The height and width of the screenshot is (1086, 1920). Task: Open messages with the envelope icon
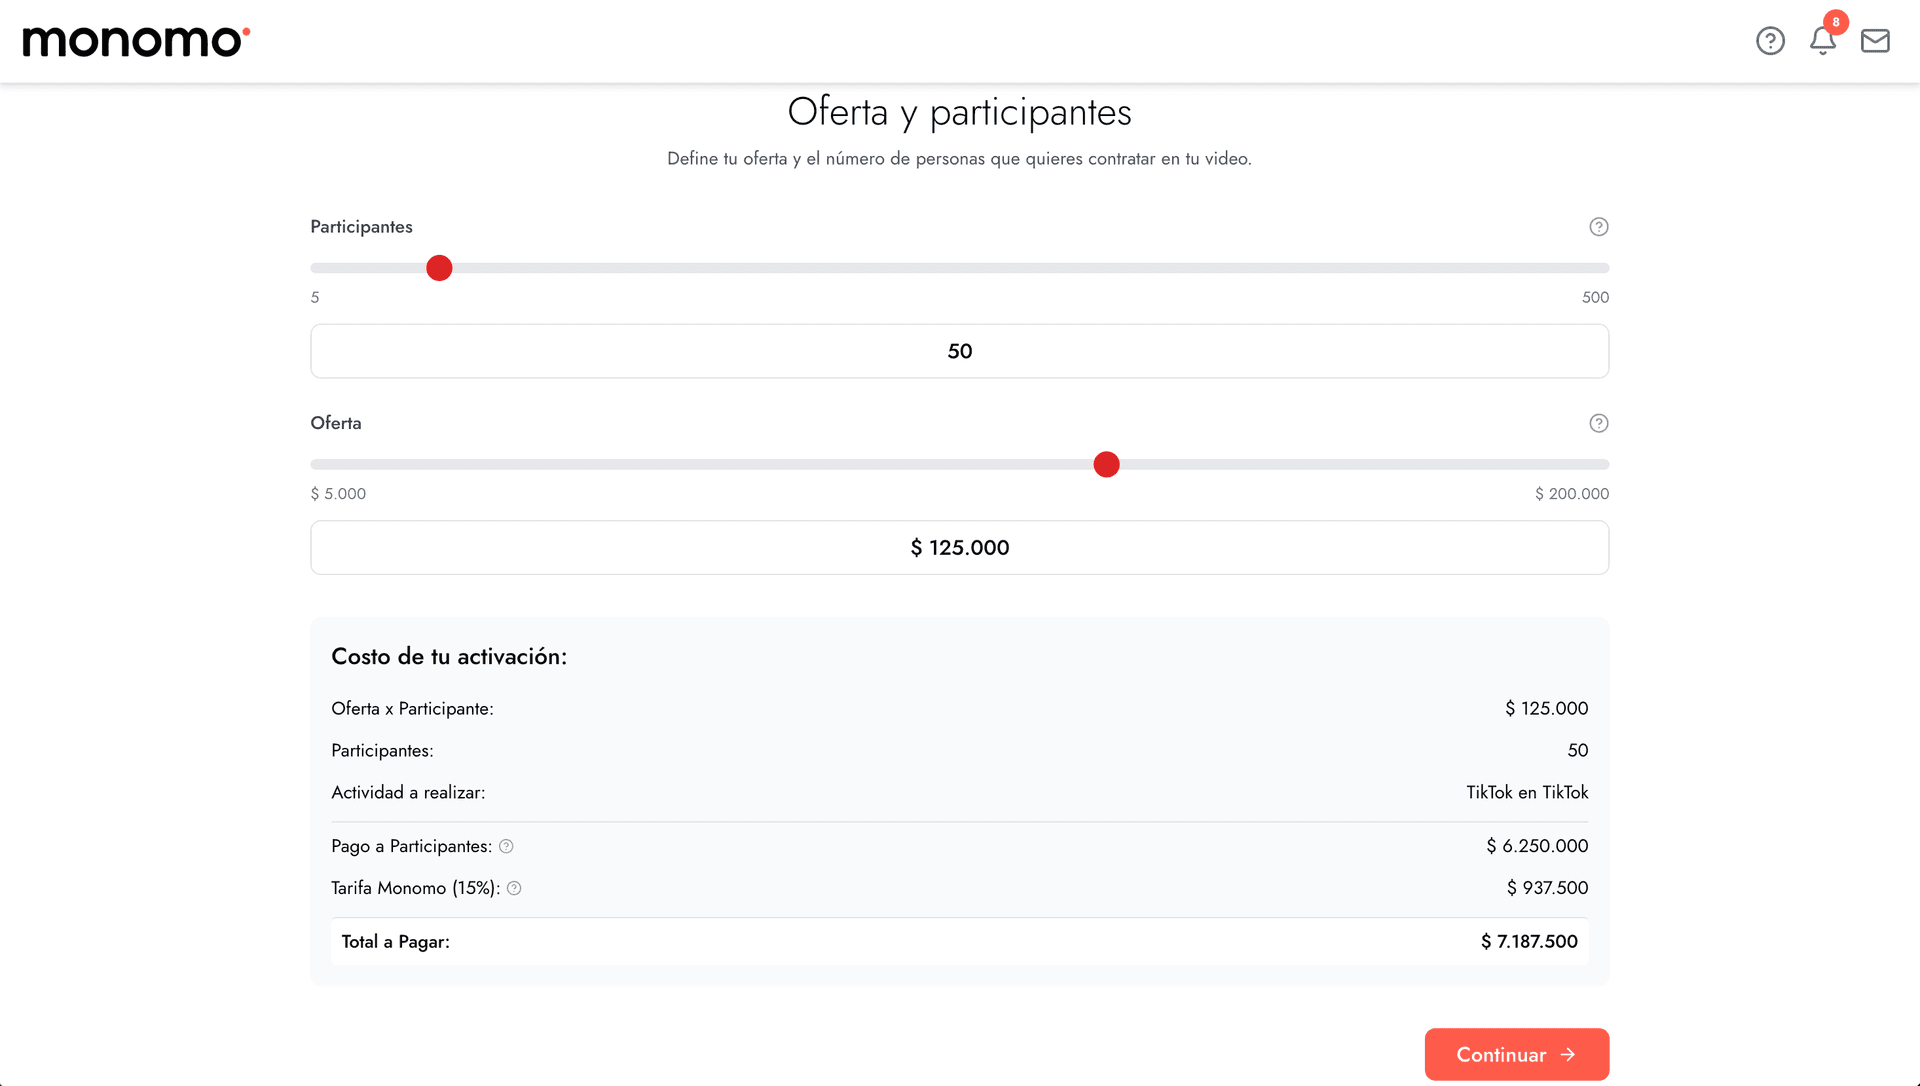click(1875, 41)
